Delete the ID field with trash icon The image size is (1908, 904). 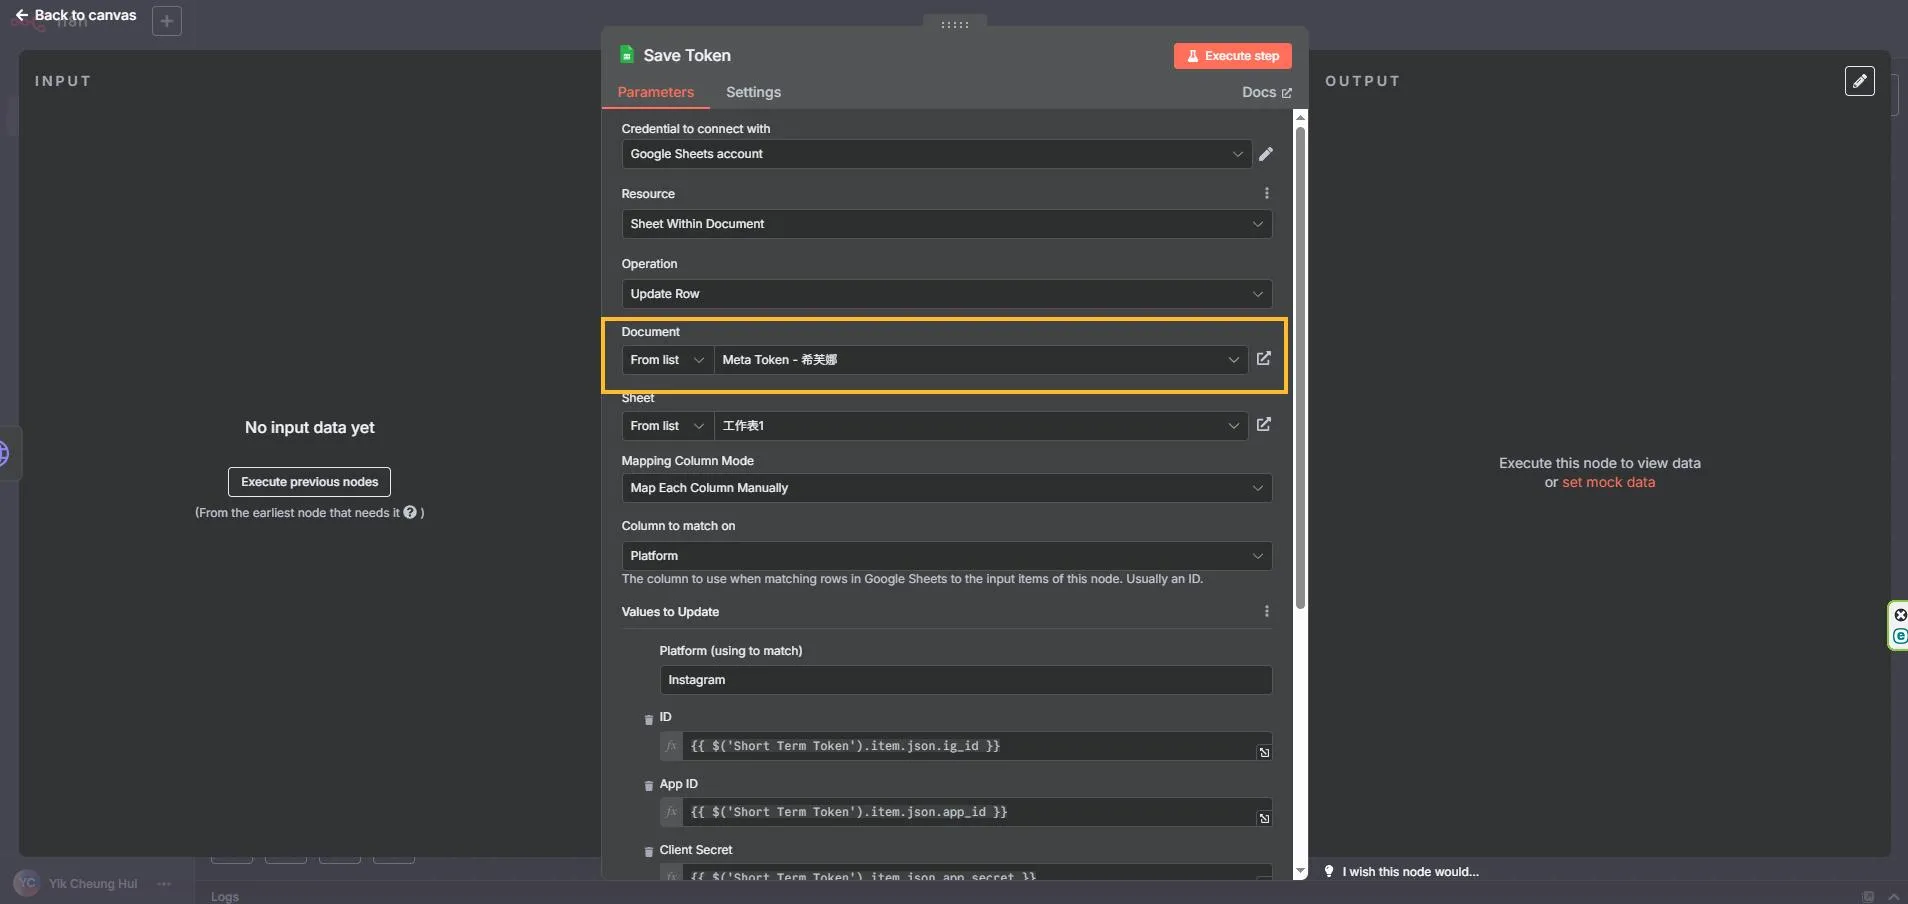[x=648, y=719]
